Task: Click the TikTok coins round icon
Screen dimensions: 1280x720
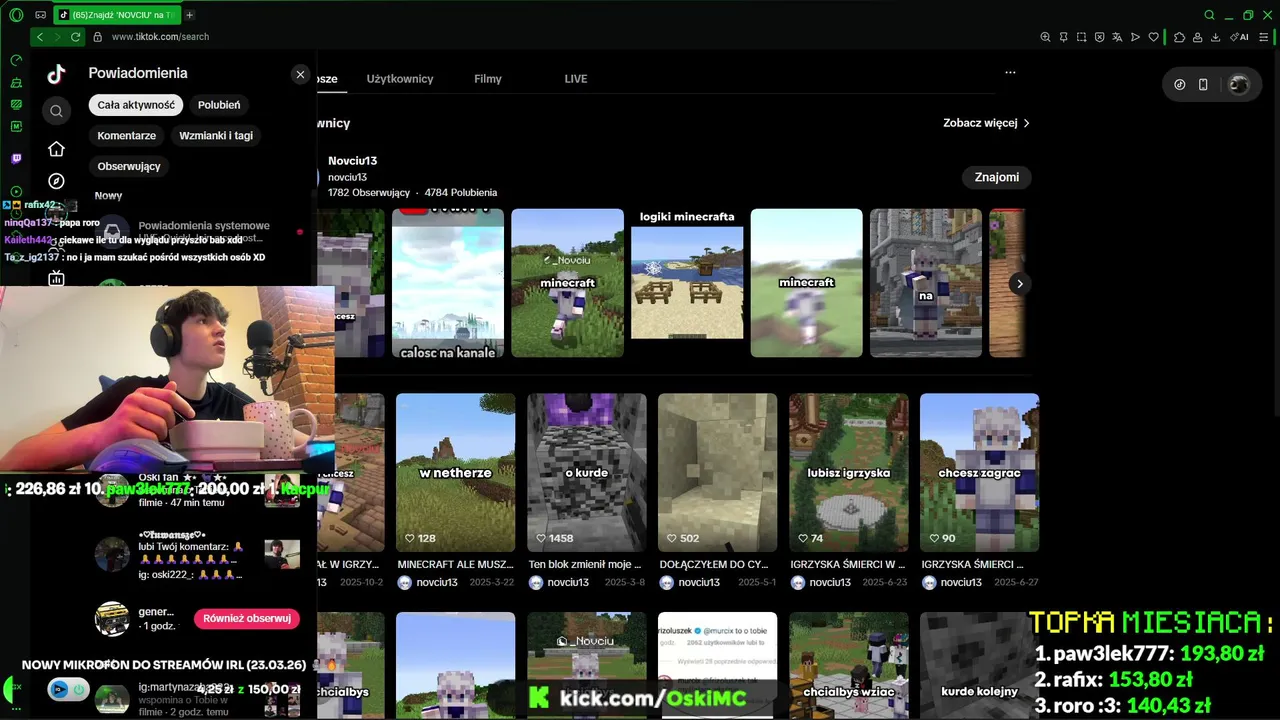Action: click(1179, 85)
